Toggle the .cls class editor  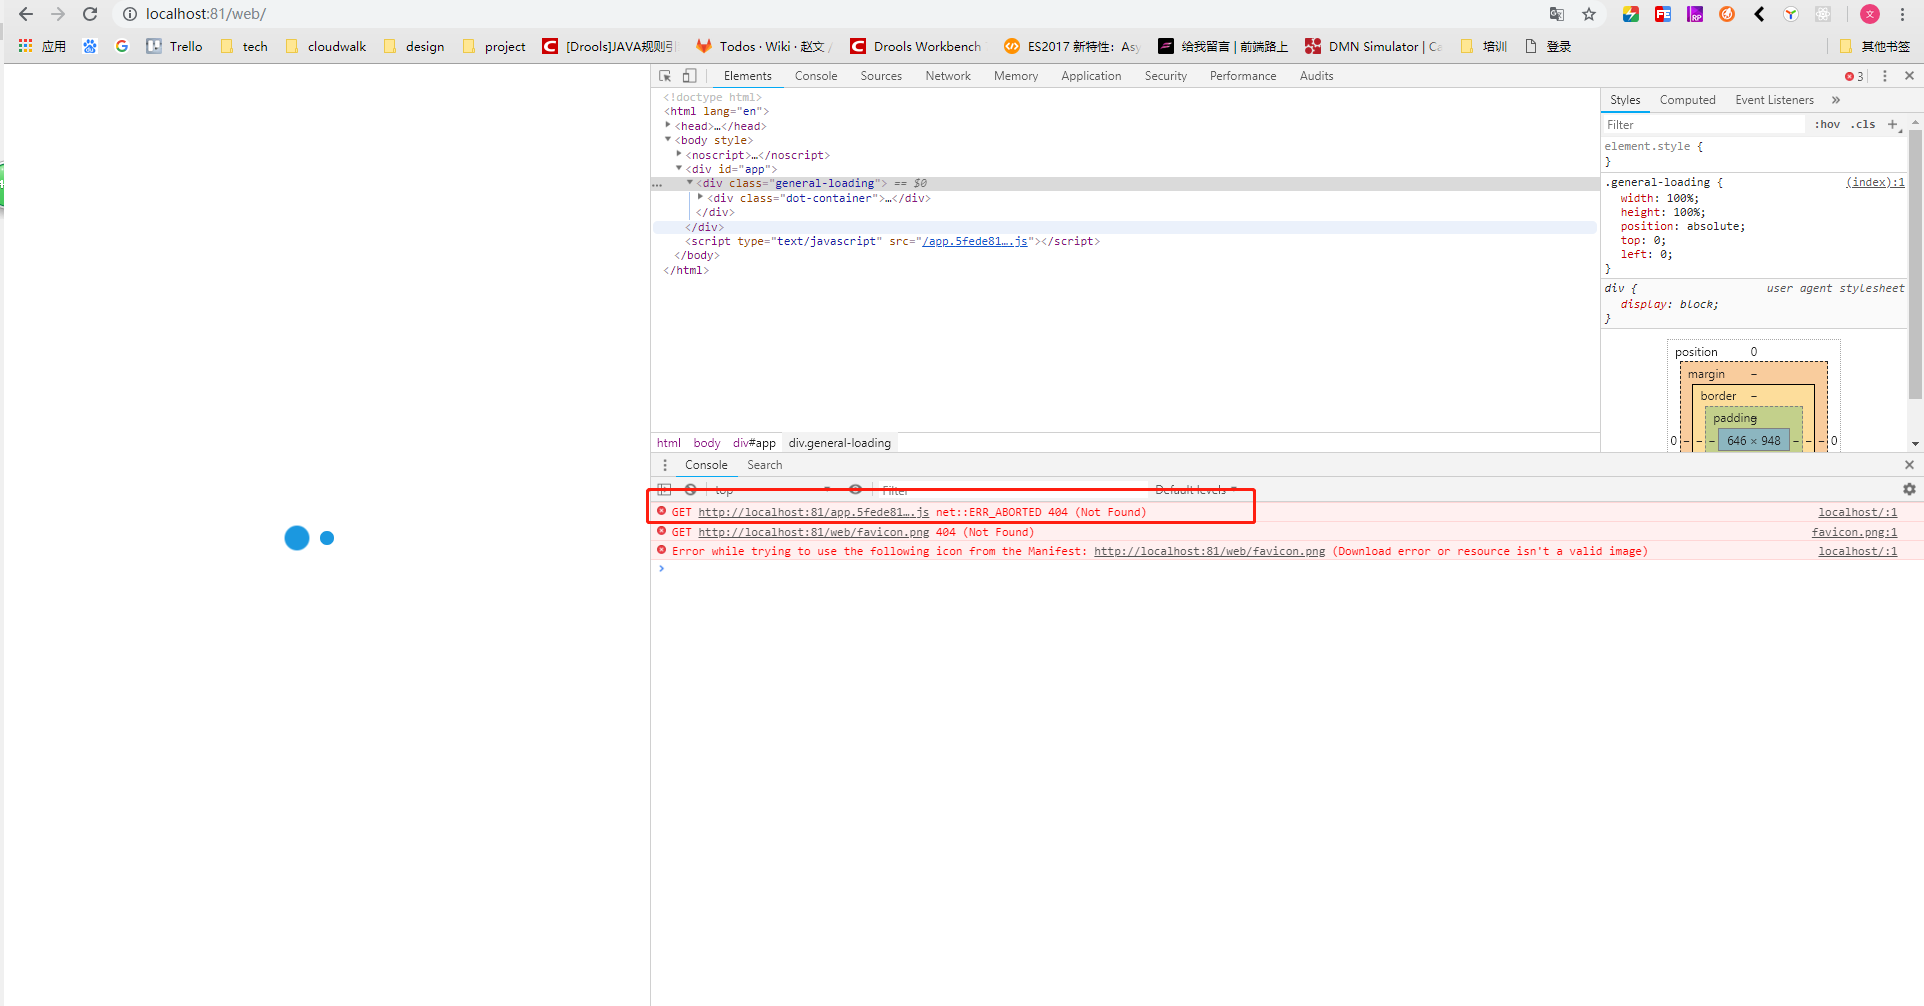[x=1863, y=124]
